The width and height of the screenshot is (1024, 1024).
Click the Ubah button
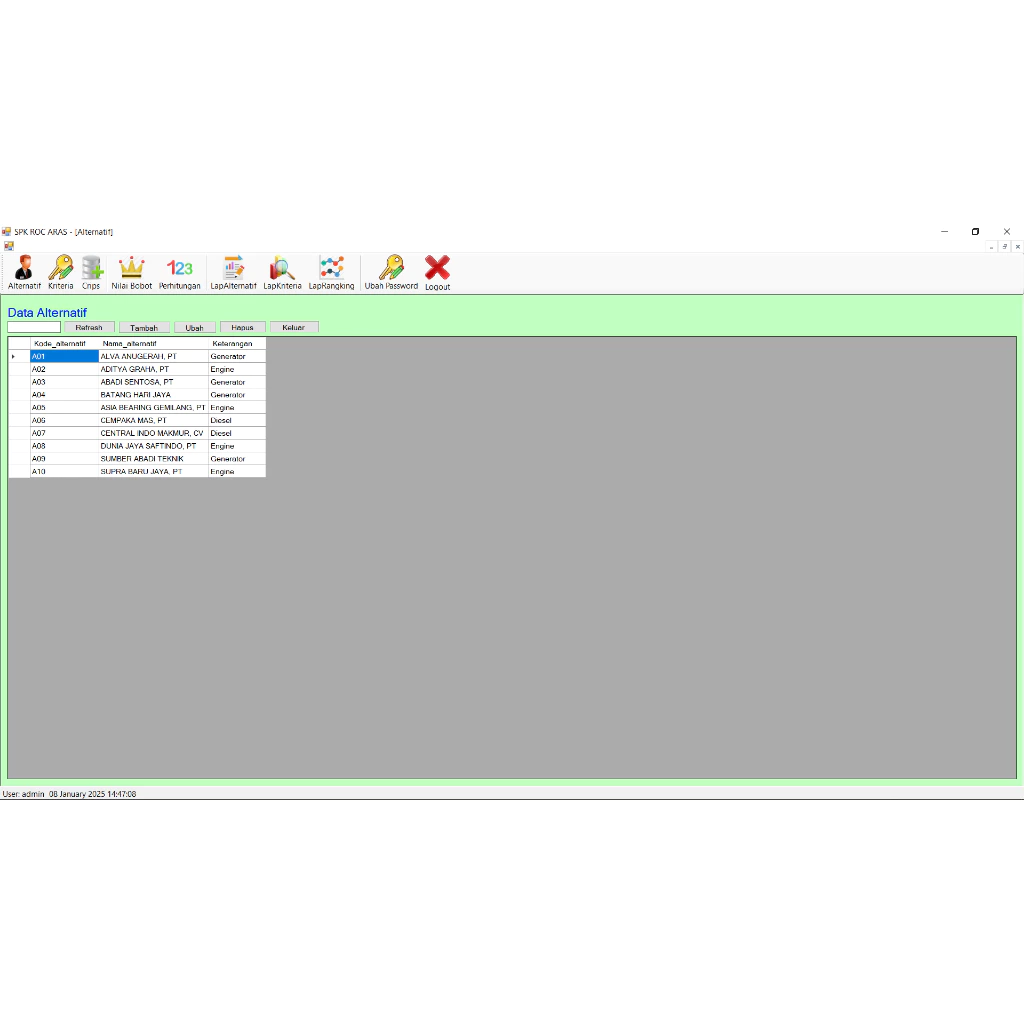195,327
